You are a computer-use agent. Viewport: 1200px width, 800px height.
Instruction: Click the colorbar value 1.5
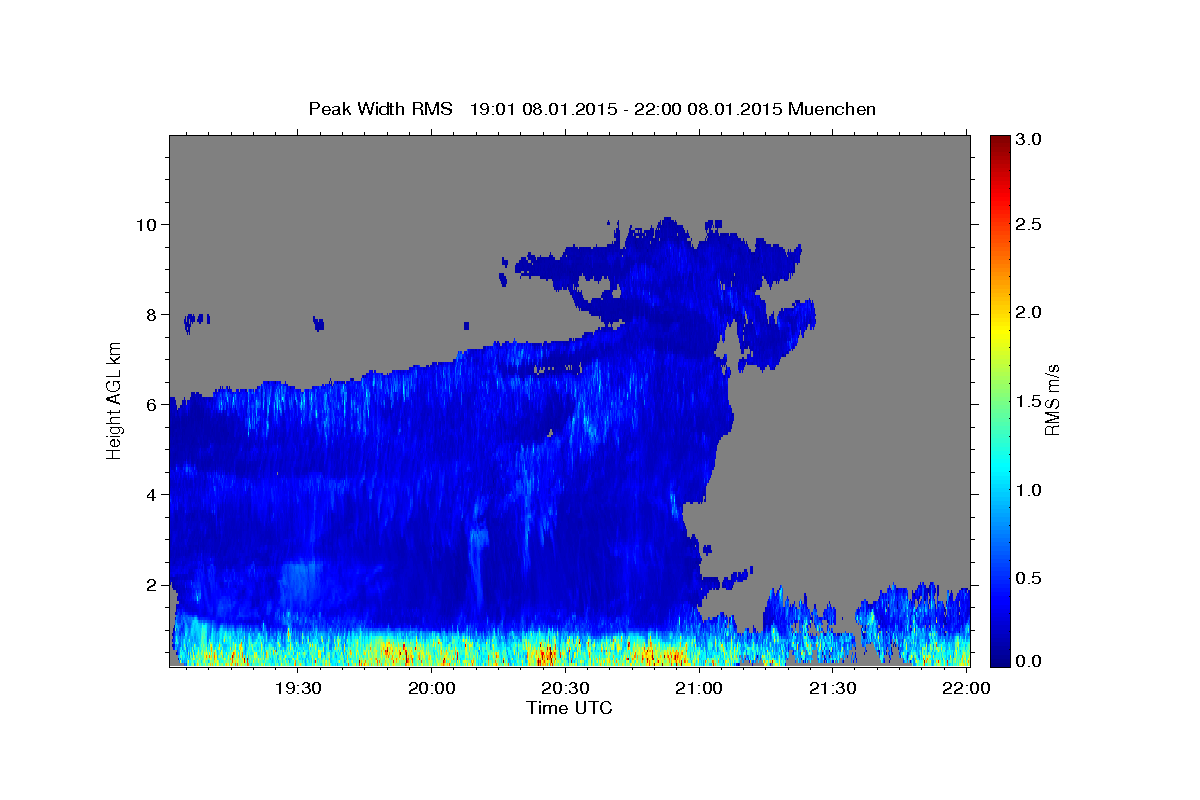[1029, 401]
